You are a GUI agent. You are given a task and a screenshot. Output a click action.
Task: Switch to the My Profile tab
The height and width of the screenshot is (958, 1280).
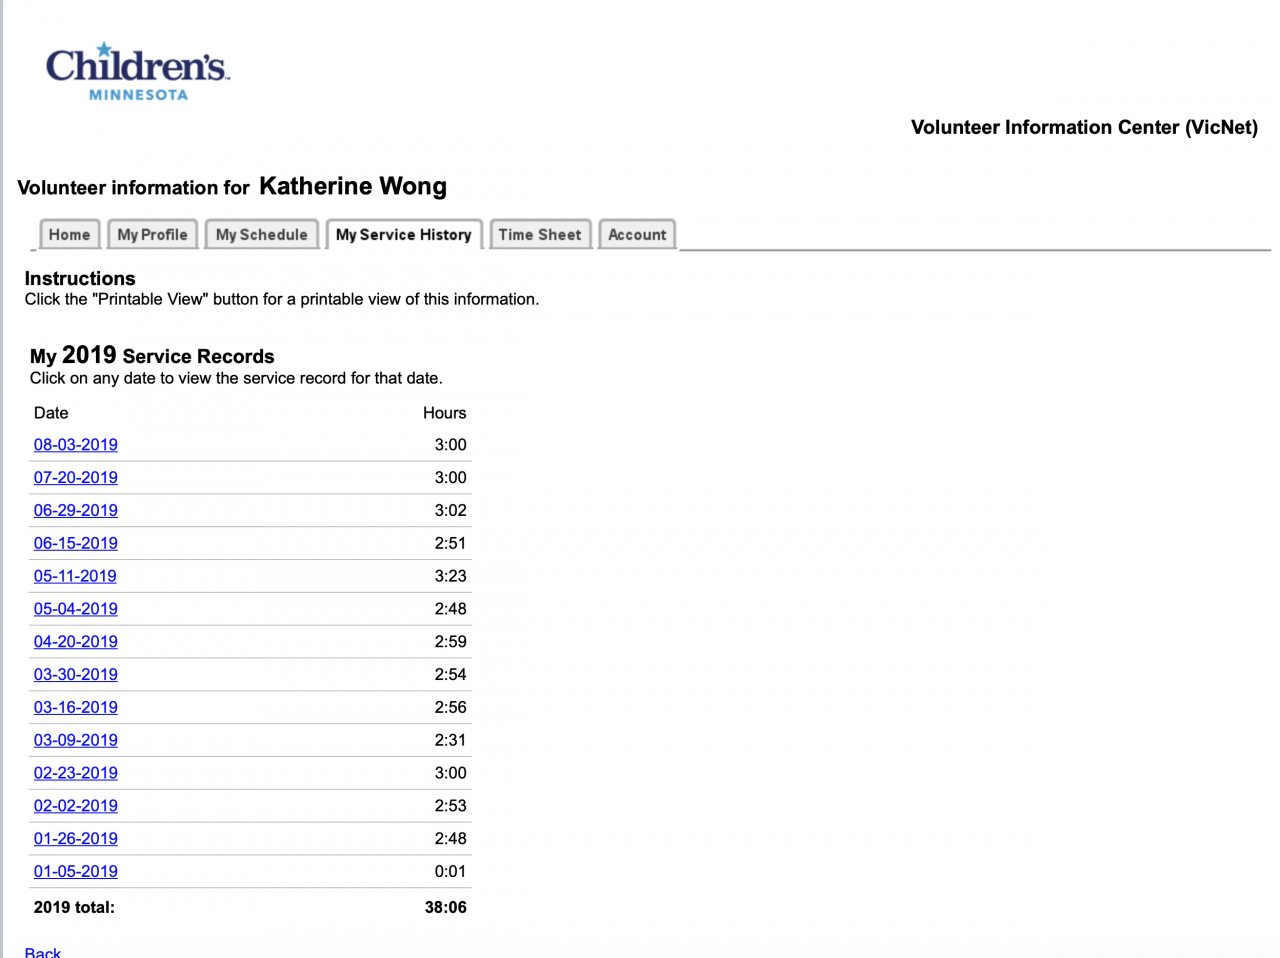[152, 234]
